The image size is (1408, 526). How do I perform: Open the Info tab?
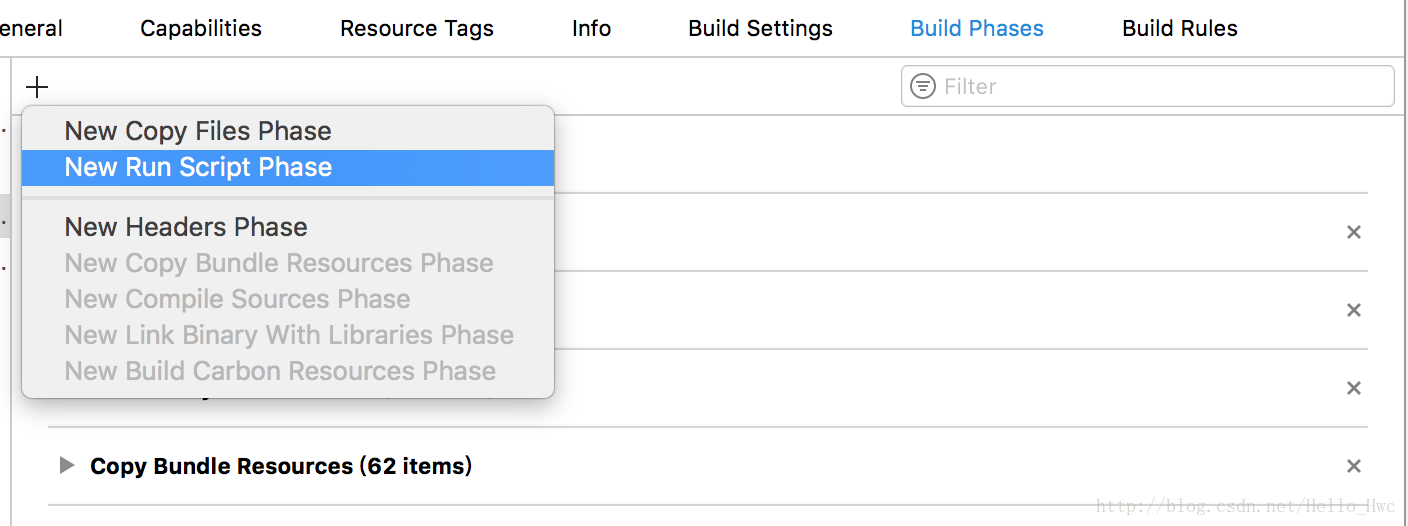tap(591, 28)
